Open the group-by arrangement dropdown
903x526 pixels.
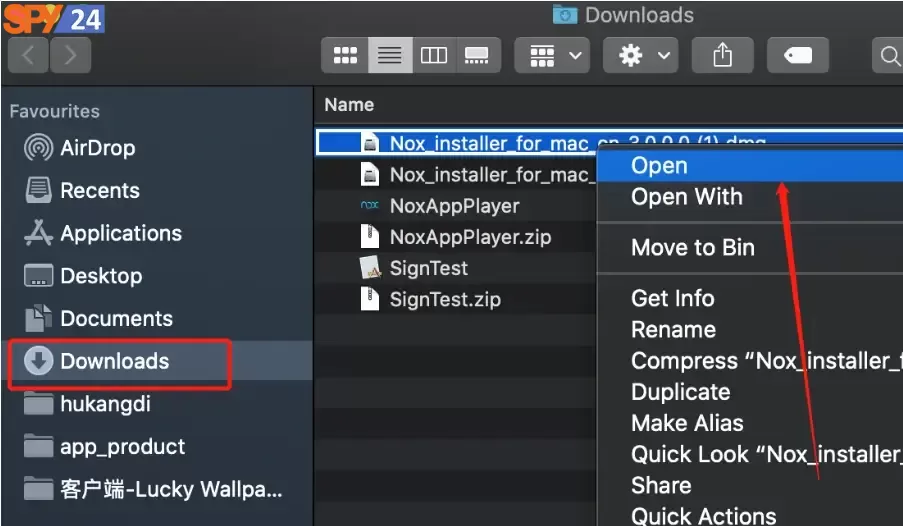tap(552, 55)
